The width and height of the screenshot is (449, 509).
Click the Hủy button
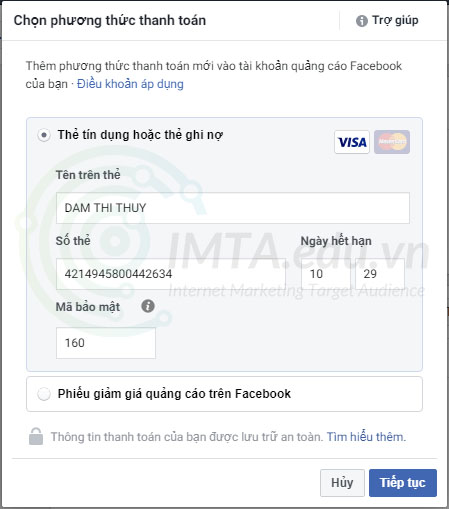342,483
